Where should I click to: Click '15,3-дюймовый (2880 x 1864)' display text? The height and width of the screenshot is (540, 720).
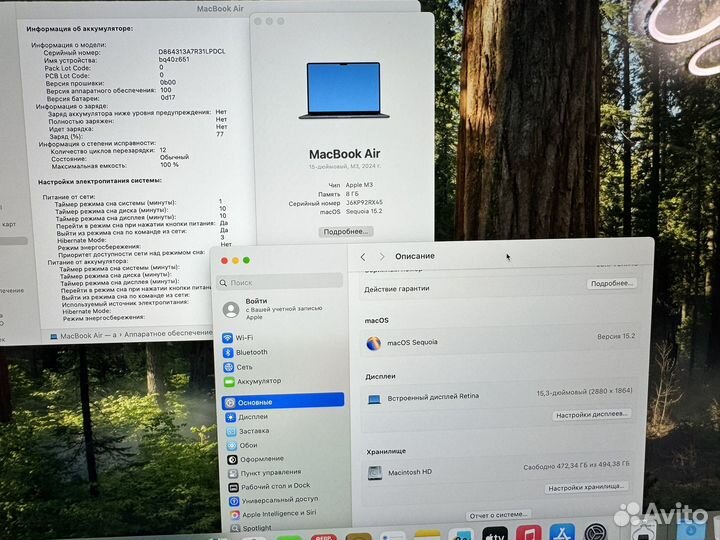coord(585,392)
